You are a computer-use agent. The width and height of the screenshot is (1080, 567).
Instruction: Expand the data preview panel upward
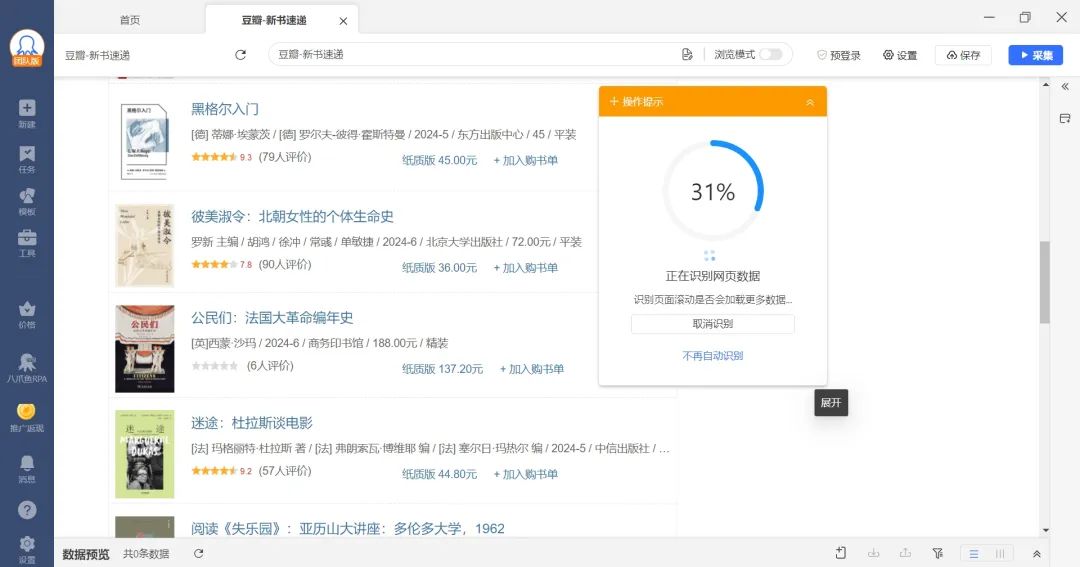1037,553
